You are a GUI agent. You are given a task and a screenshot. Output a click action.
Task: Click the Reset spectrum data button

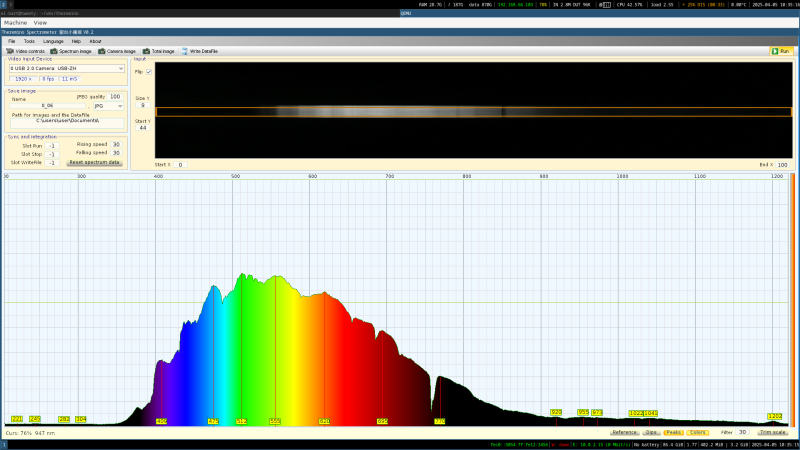click(x=94, y=162)
